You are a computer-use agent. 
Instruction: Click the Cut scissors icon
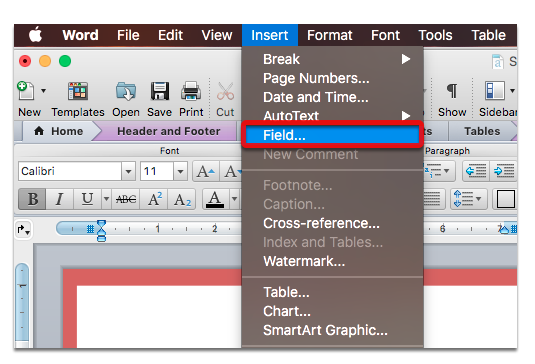[x=226, y=91]
